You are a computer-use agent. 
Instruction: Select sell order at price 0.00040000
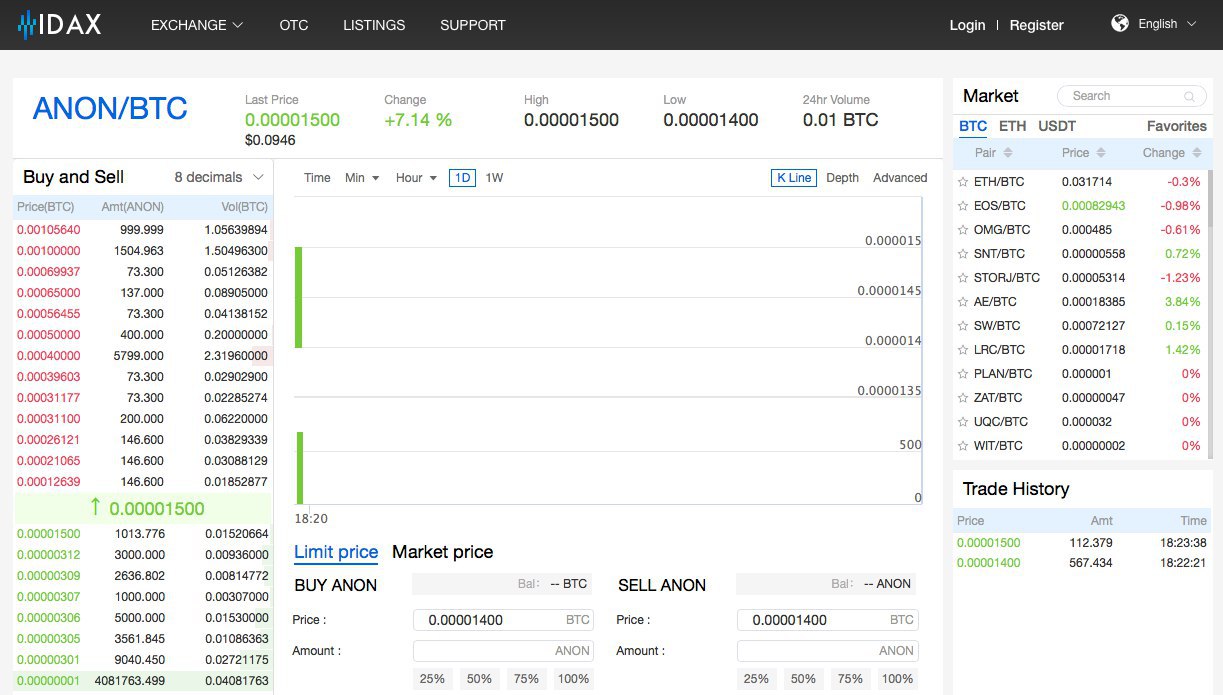point(143,356)
